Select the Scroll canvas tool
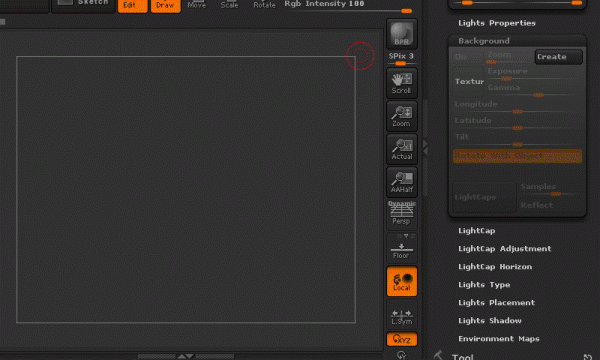Image resolution: width=600 pixels, height=360 pixels. 401,83
